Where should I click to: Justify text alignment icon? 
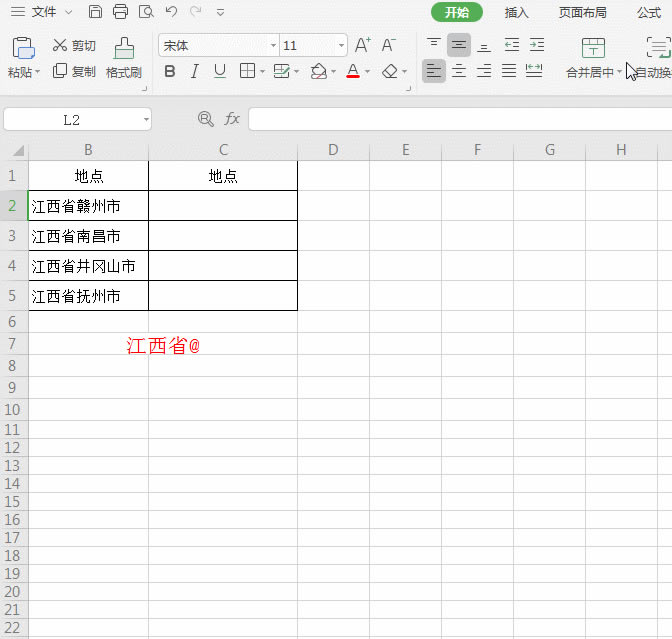pos(509,71)
